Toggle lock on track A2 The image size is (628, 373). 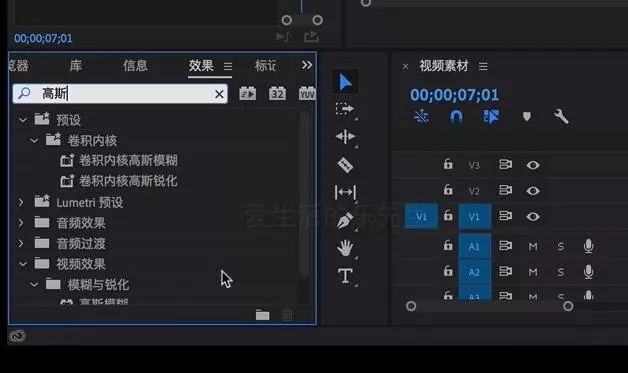click(x=448, y=271)
